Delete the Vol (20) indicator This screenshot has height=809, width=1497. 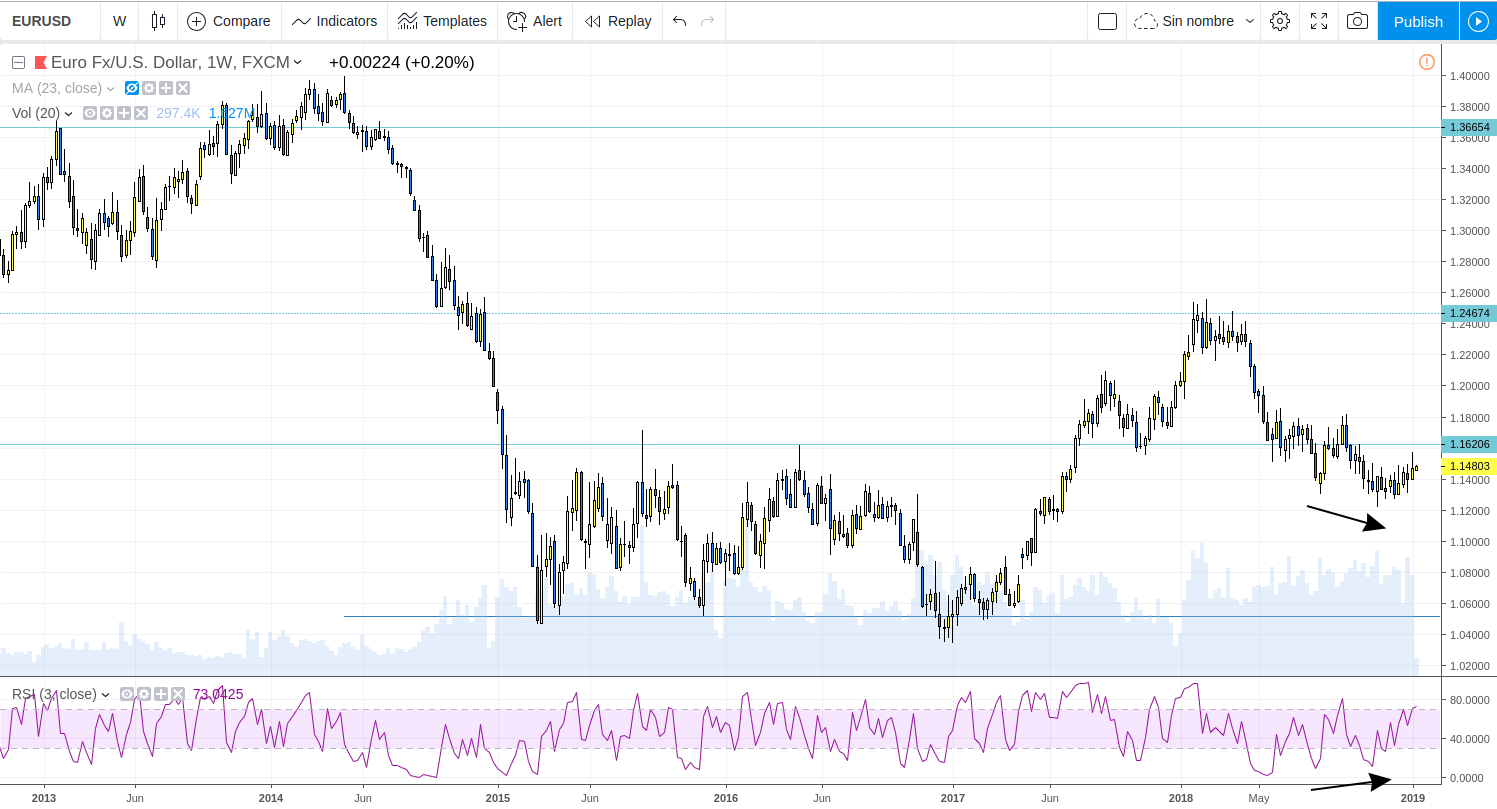point(138,113)
